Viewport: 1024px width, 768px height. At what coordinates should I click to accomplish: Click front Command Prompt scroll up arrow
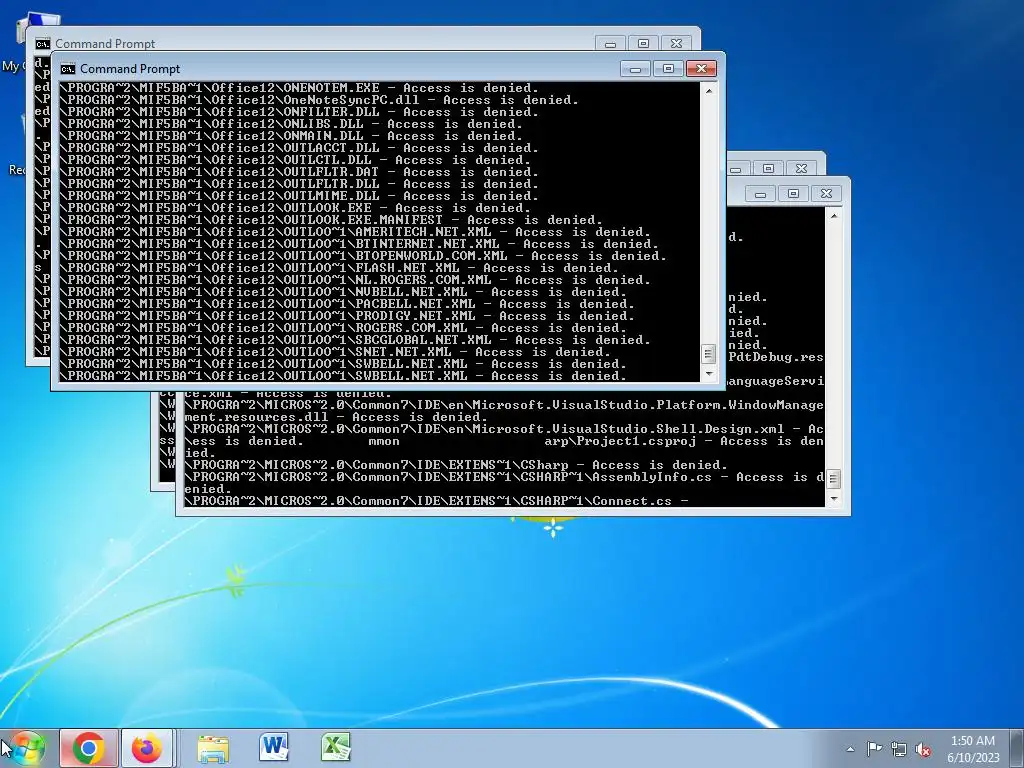709,91
